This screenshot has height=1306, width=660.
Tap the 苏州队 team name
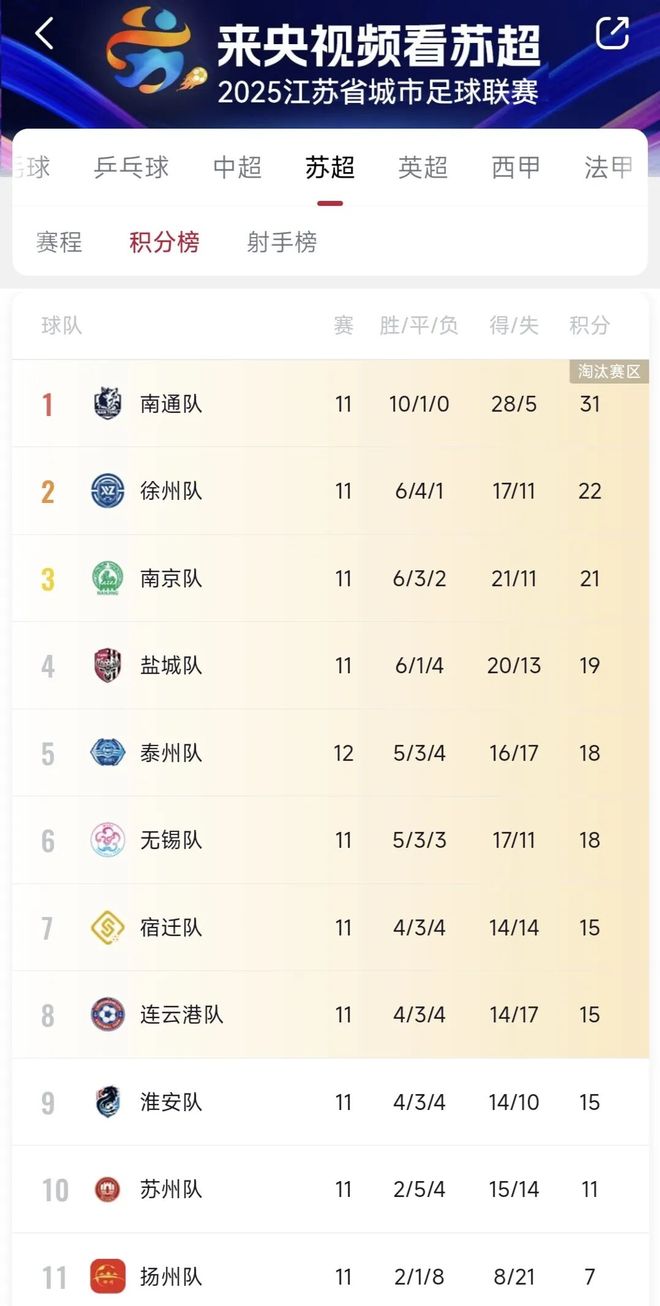(171, 1189)
